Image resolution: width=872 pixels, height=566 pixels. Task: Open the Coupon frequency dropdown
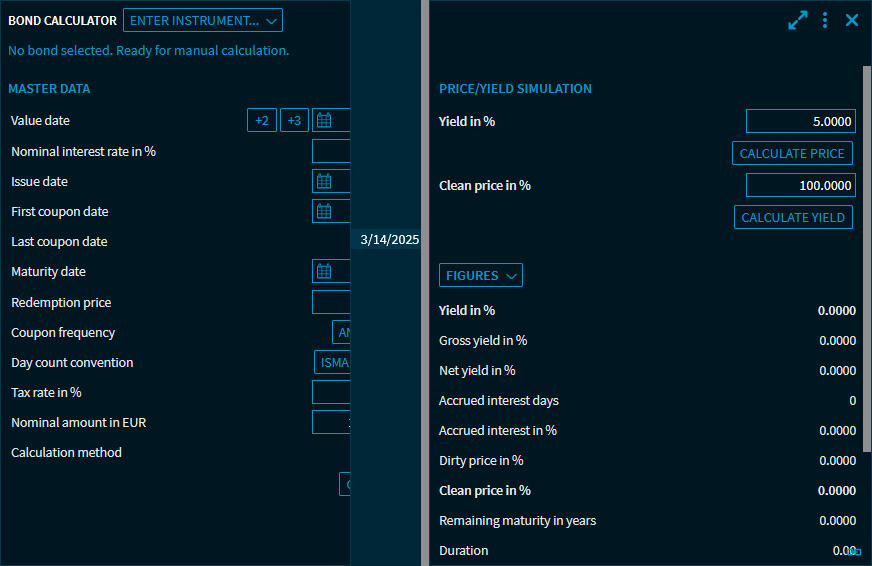point(342,333)
